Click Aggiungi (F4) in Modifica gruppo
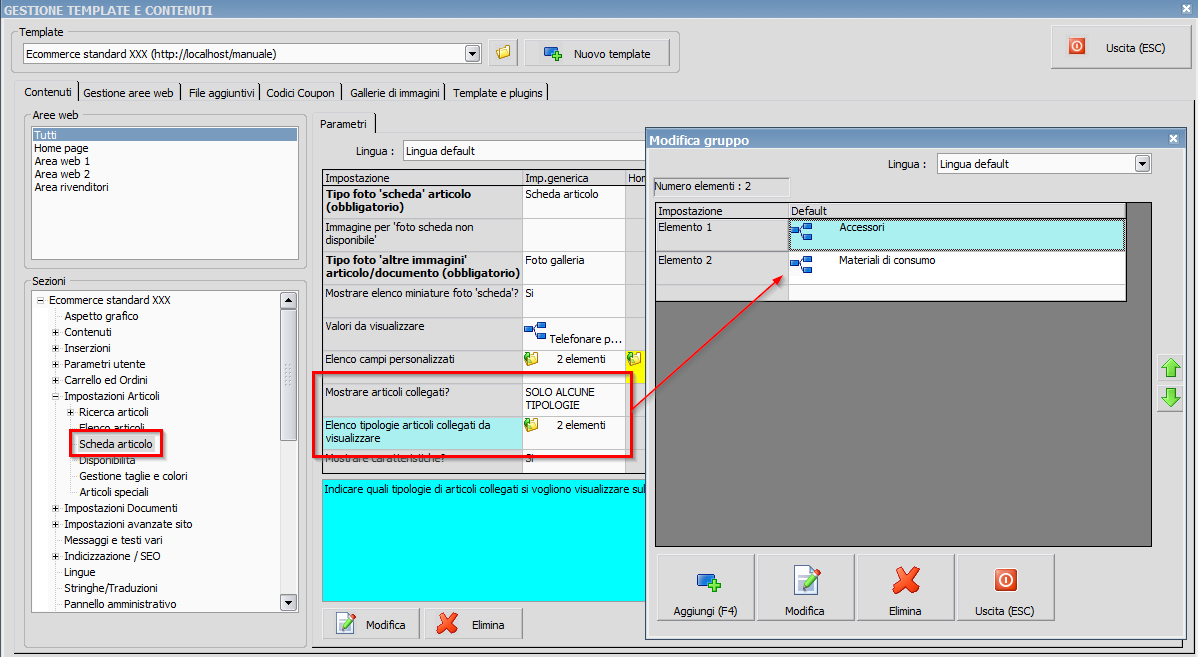The image size is (1198, 657). tap(705, 587)
